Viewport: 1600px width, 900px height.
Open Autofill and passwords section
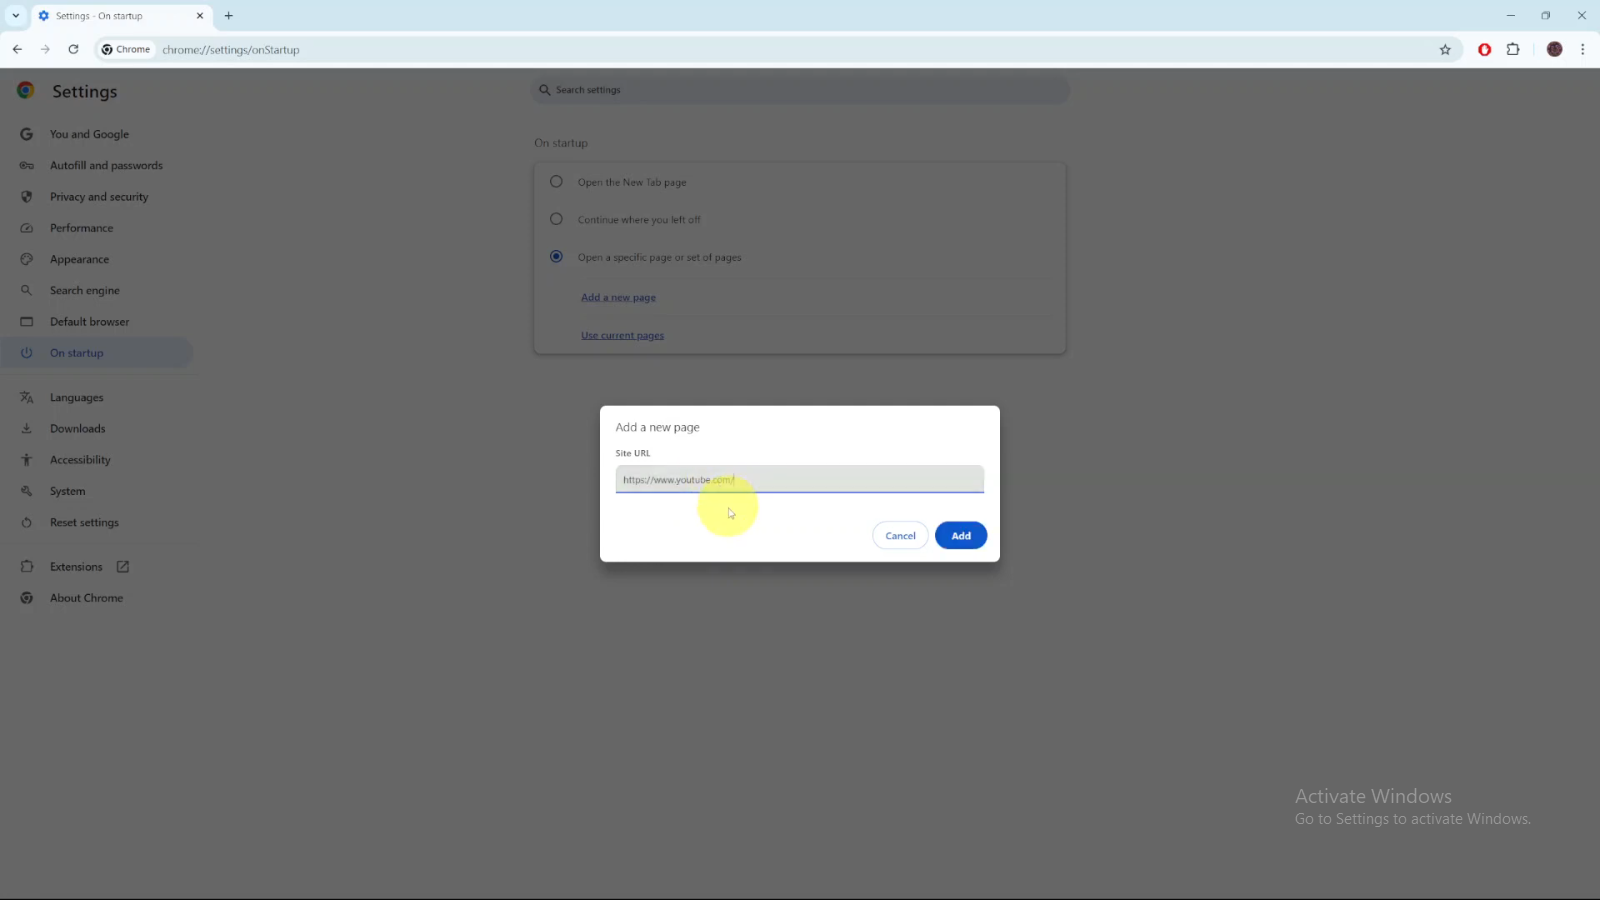(106, 165)
